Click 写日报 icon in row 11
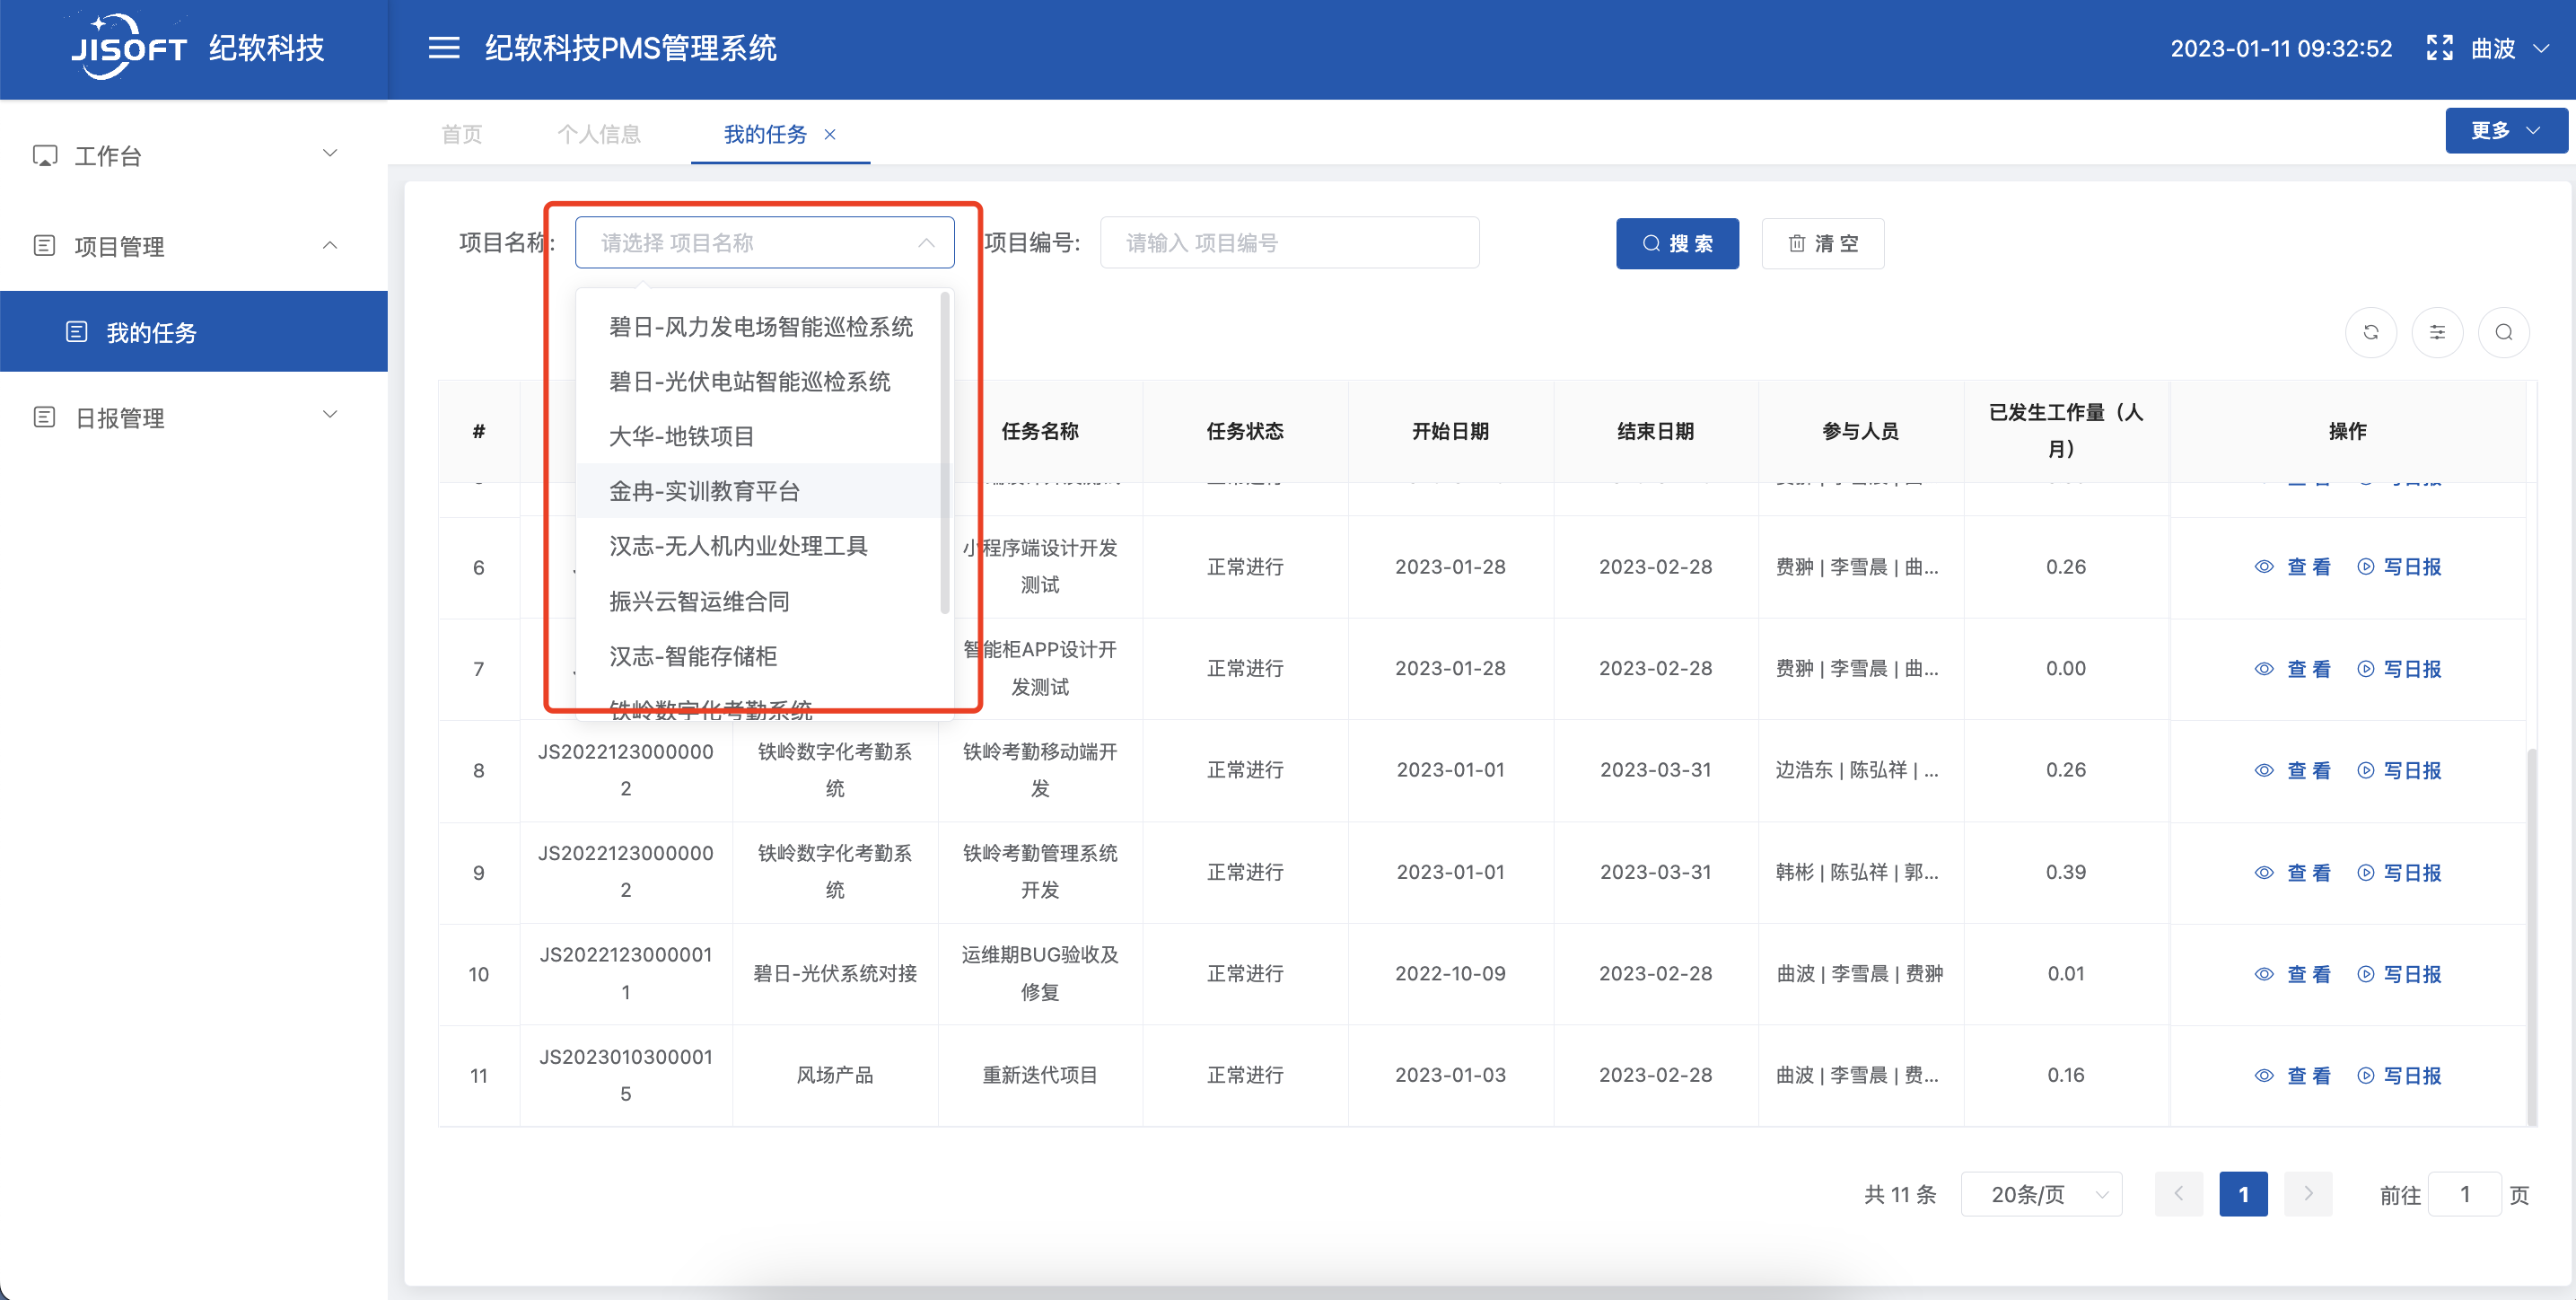The image size is (2576, 1300). tap(2365, 1075)
